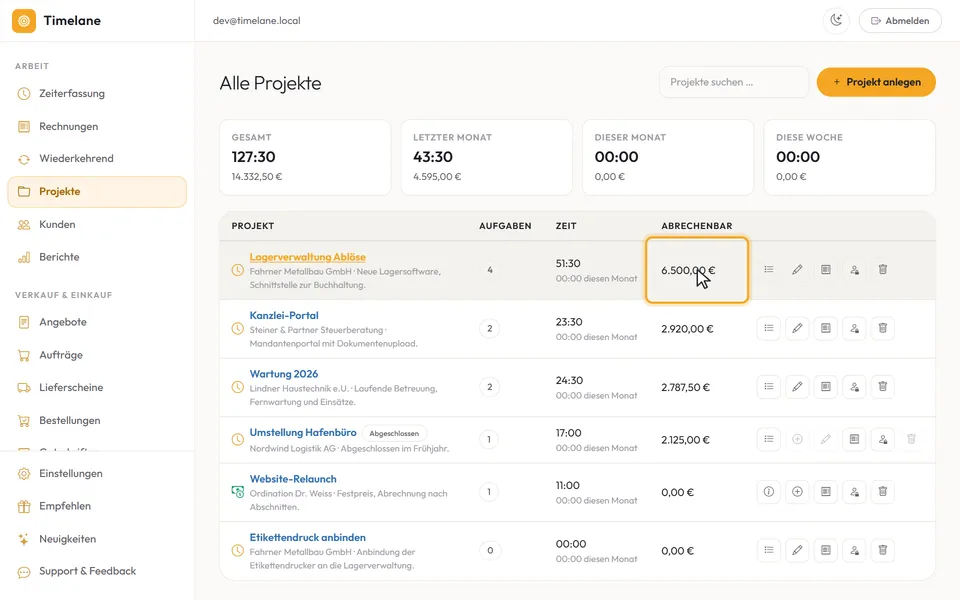Go to Lieferscheine in the sidebar
Viewport: 960px width, 600px height.
[x=97, y=388]
